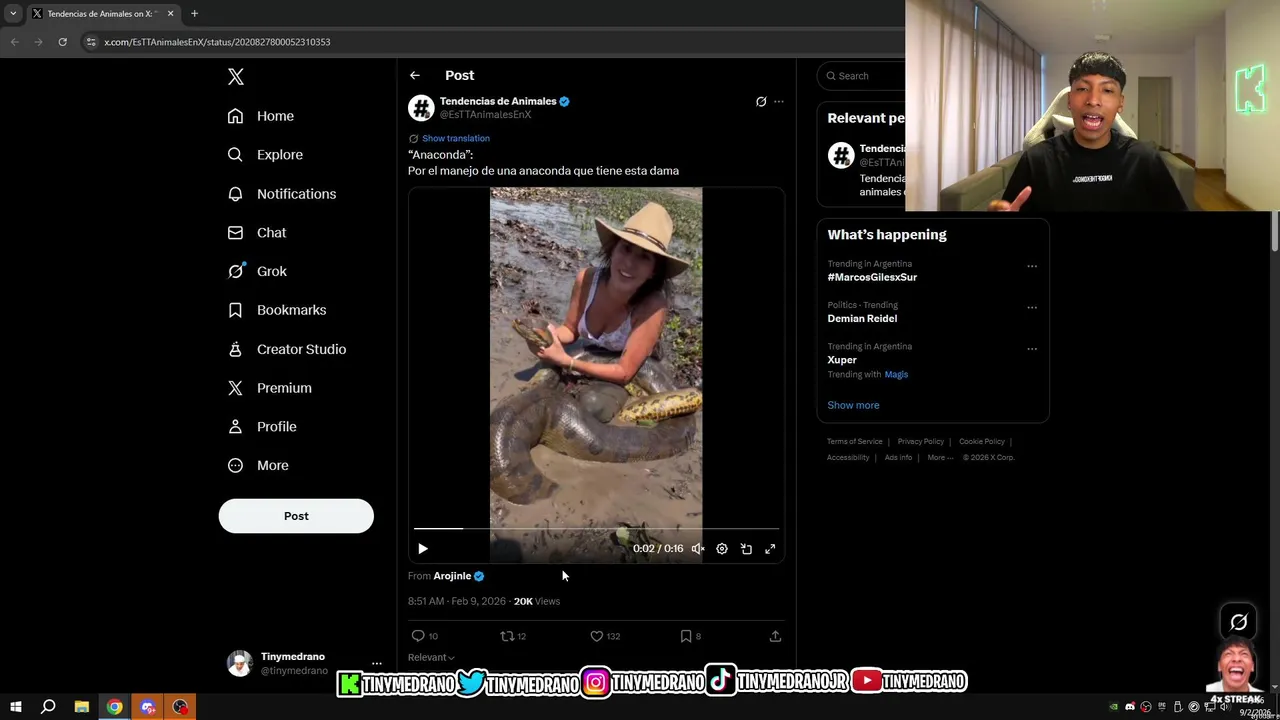Open the post's three-dot options menu
This screenshot has width=1280, height=720.
click(779, 101)
